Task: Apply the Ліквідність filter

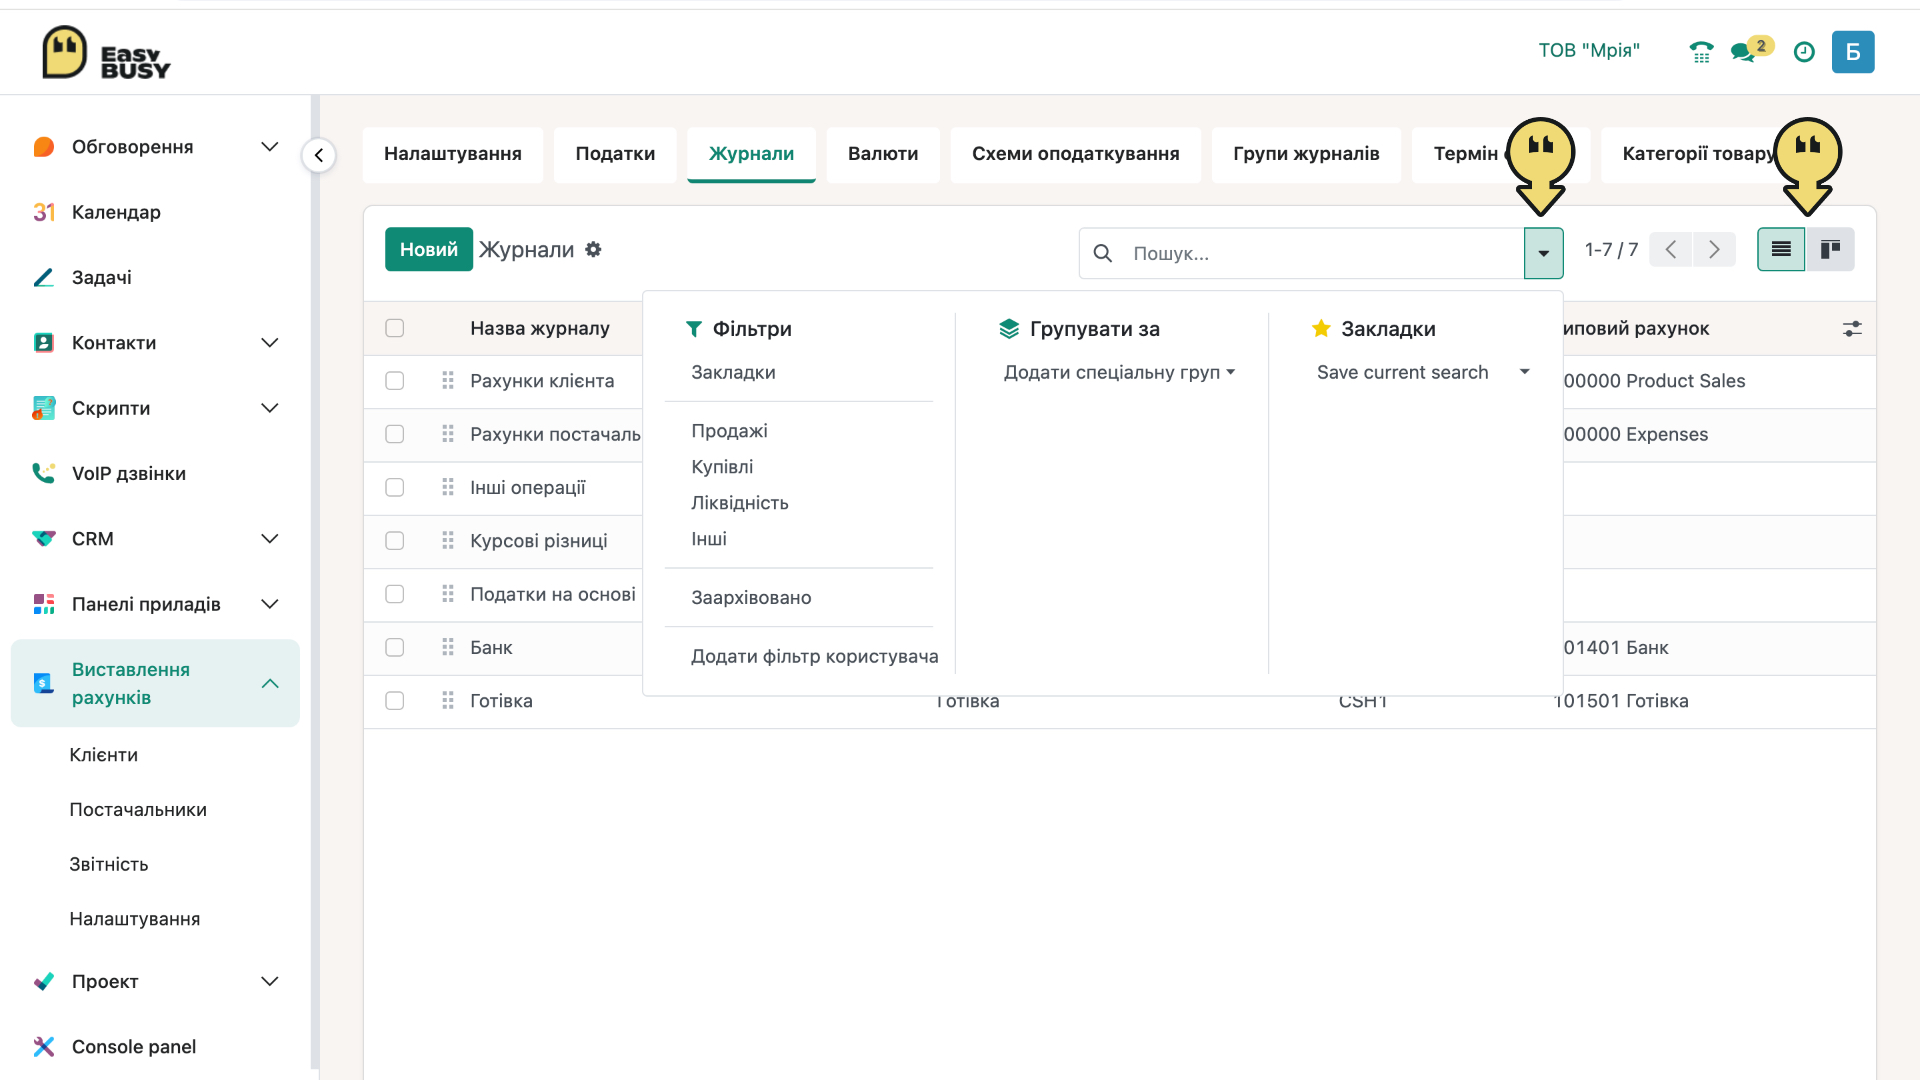Action: 740,503
